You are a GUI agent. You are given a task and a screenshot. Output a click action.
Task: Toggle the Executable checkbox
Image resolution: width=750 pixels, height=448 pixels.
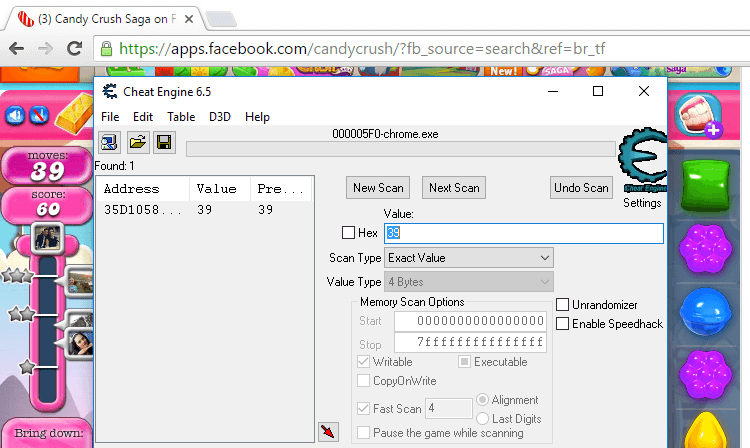[x=464, y=361]
